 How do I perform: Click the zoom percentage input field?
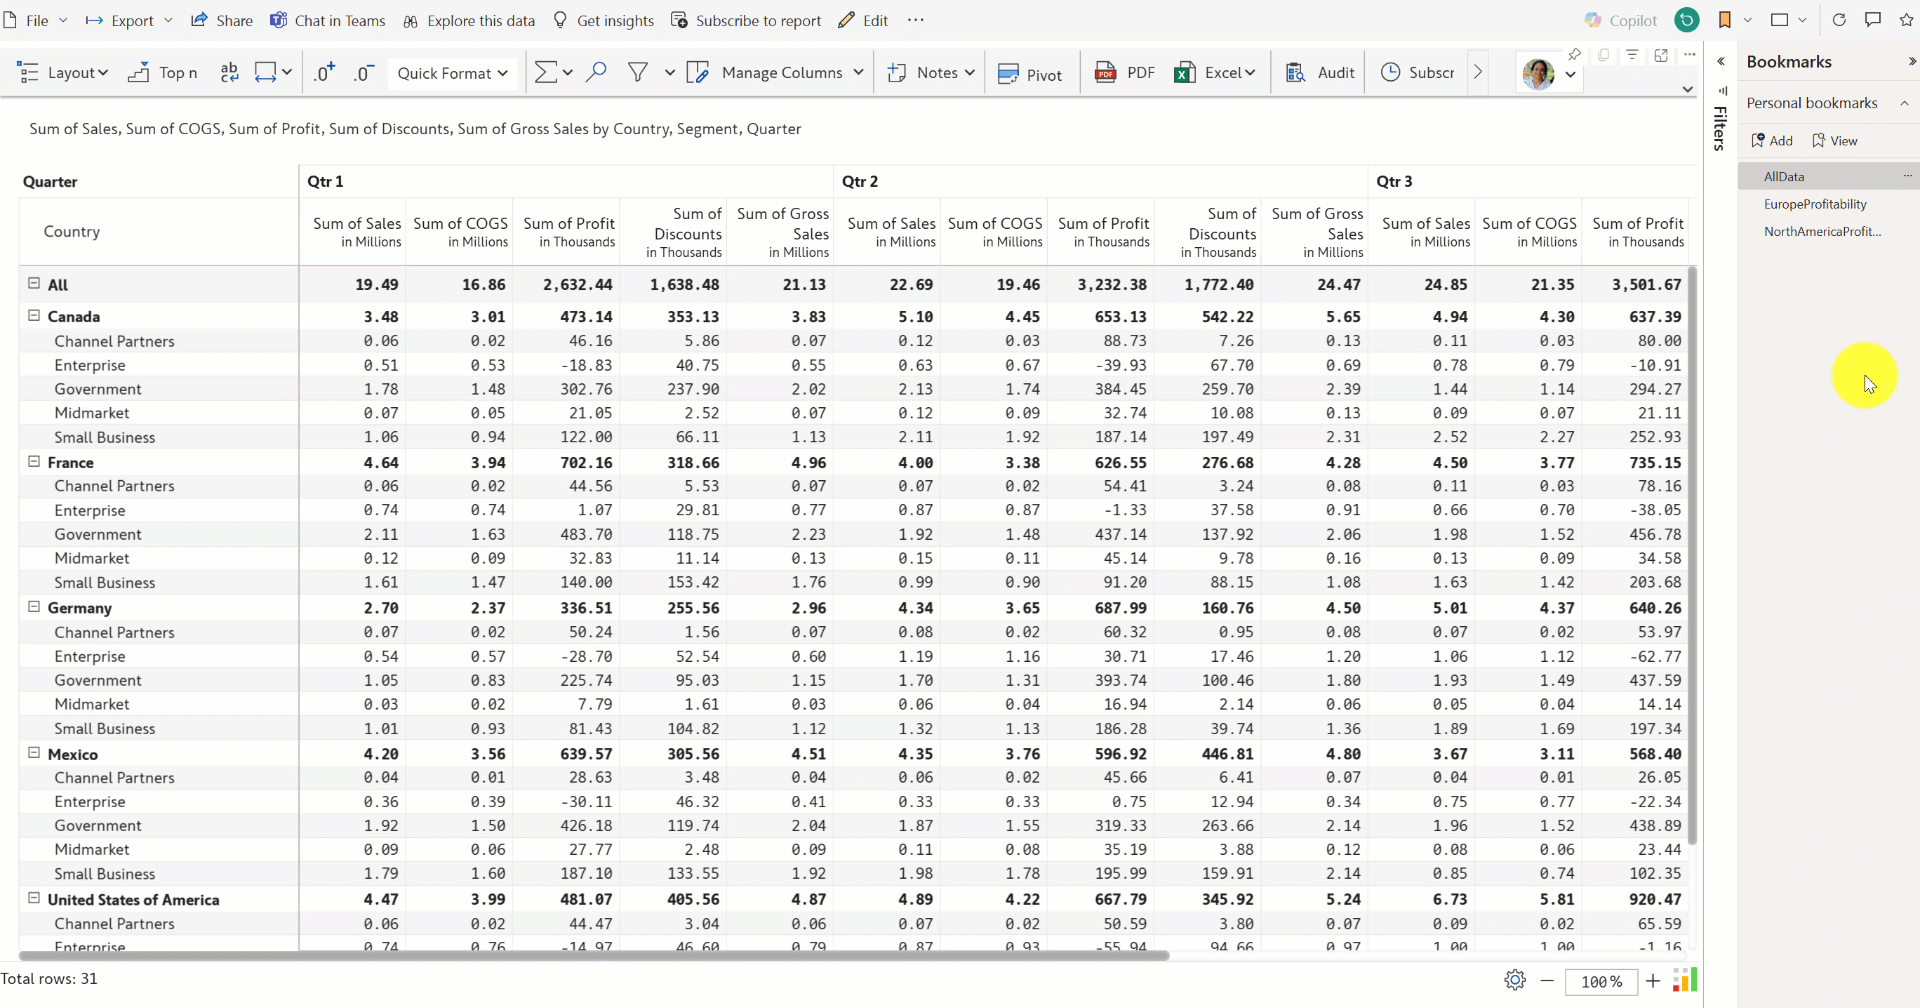[x=1601, y=982]
